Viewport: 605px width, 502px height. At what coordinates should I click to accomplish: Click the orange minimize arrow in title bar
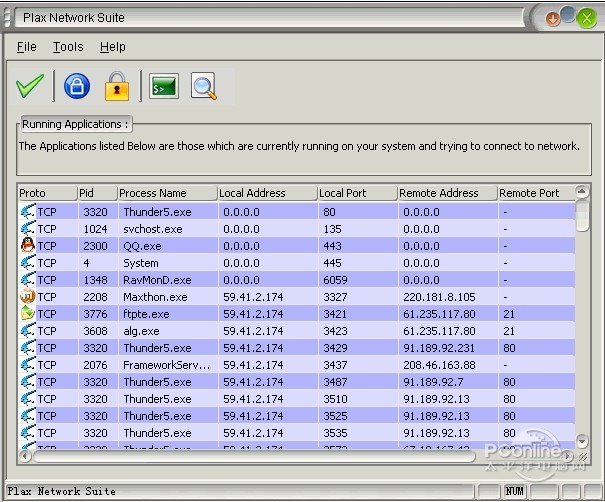click(553, 18)
